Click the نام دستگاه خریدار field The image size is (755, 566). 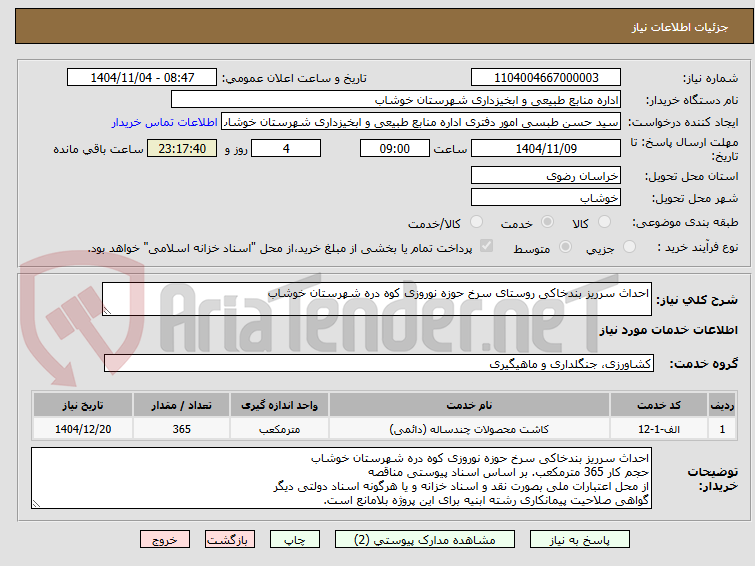pos(396,100)
